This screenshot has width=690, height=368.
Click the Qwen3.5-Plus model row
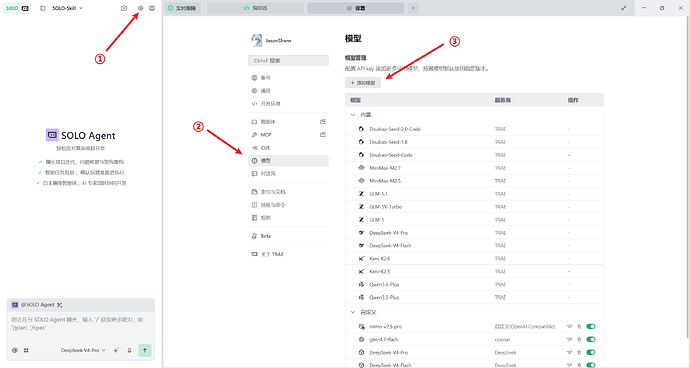point(474,298)
